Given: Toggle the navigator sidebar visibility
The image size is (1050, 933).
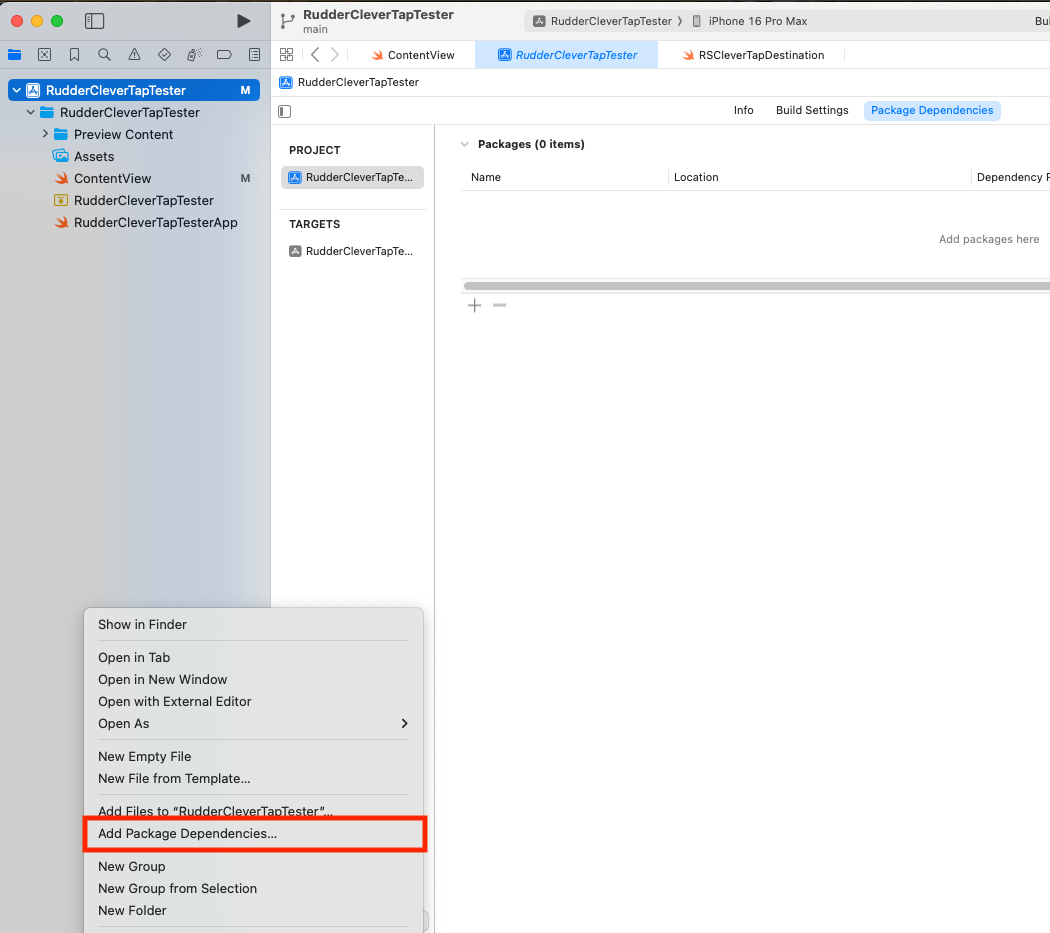Looking at the screenshot, I should pyautogui.click(x=94, y=21).
